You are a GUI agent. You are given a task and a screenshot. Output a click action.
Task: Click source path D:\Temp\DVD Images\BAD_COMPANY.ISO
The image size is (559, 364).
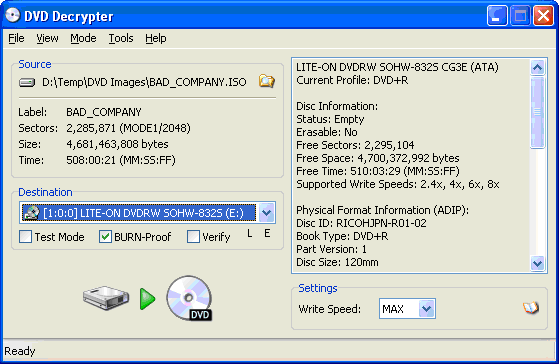click(x=144, y=82)
